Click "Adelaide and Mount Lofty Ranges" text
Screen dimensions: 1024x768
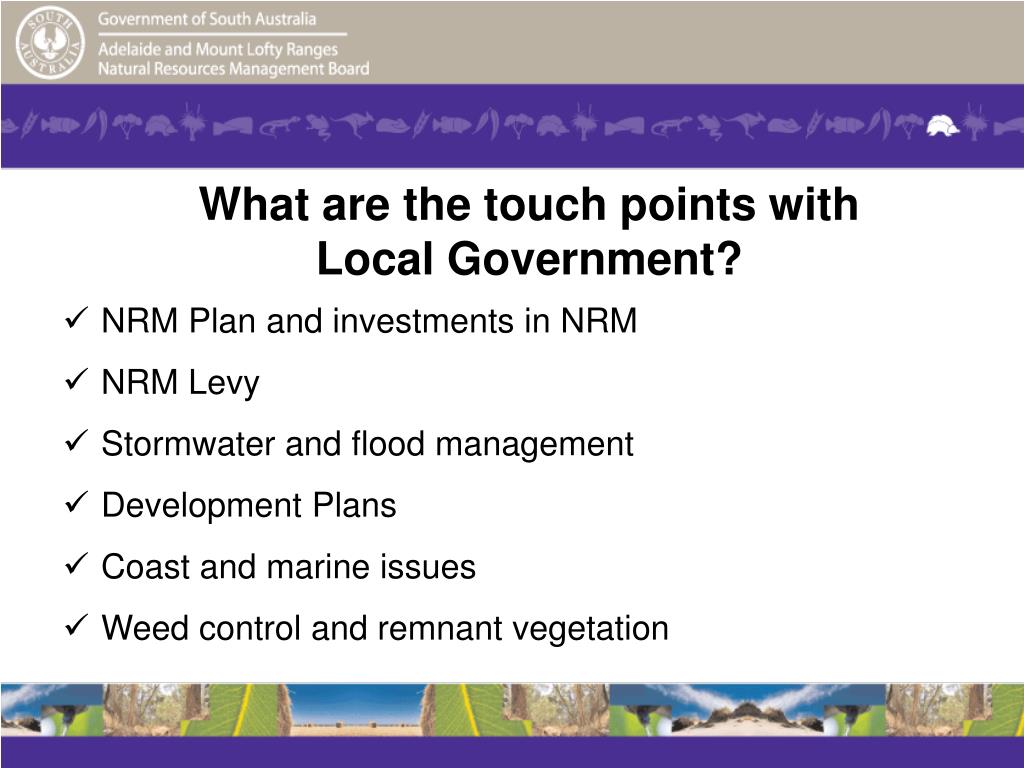pos(218,49)
